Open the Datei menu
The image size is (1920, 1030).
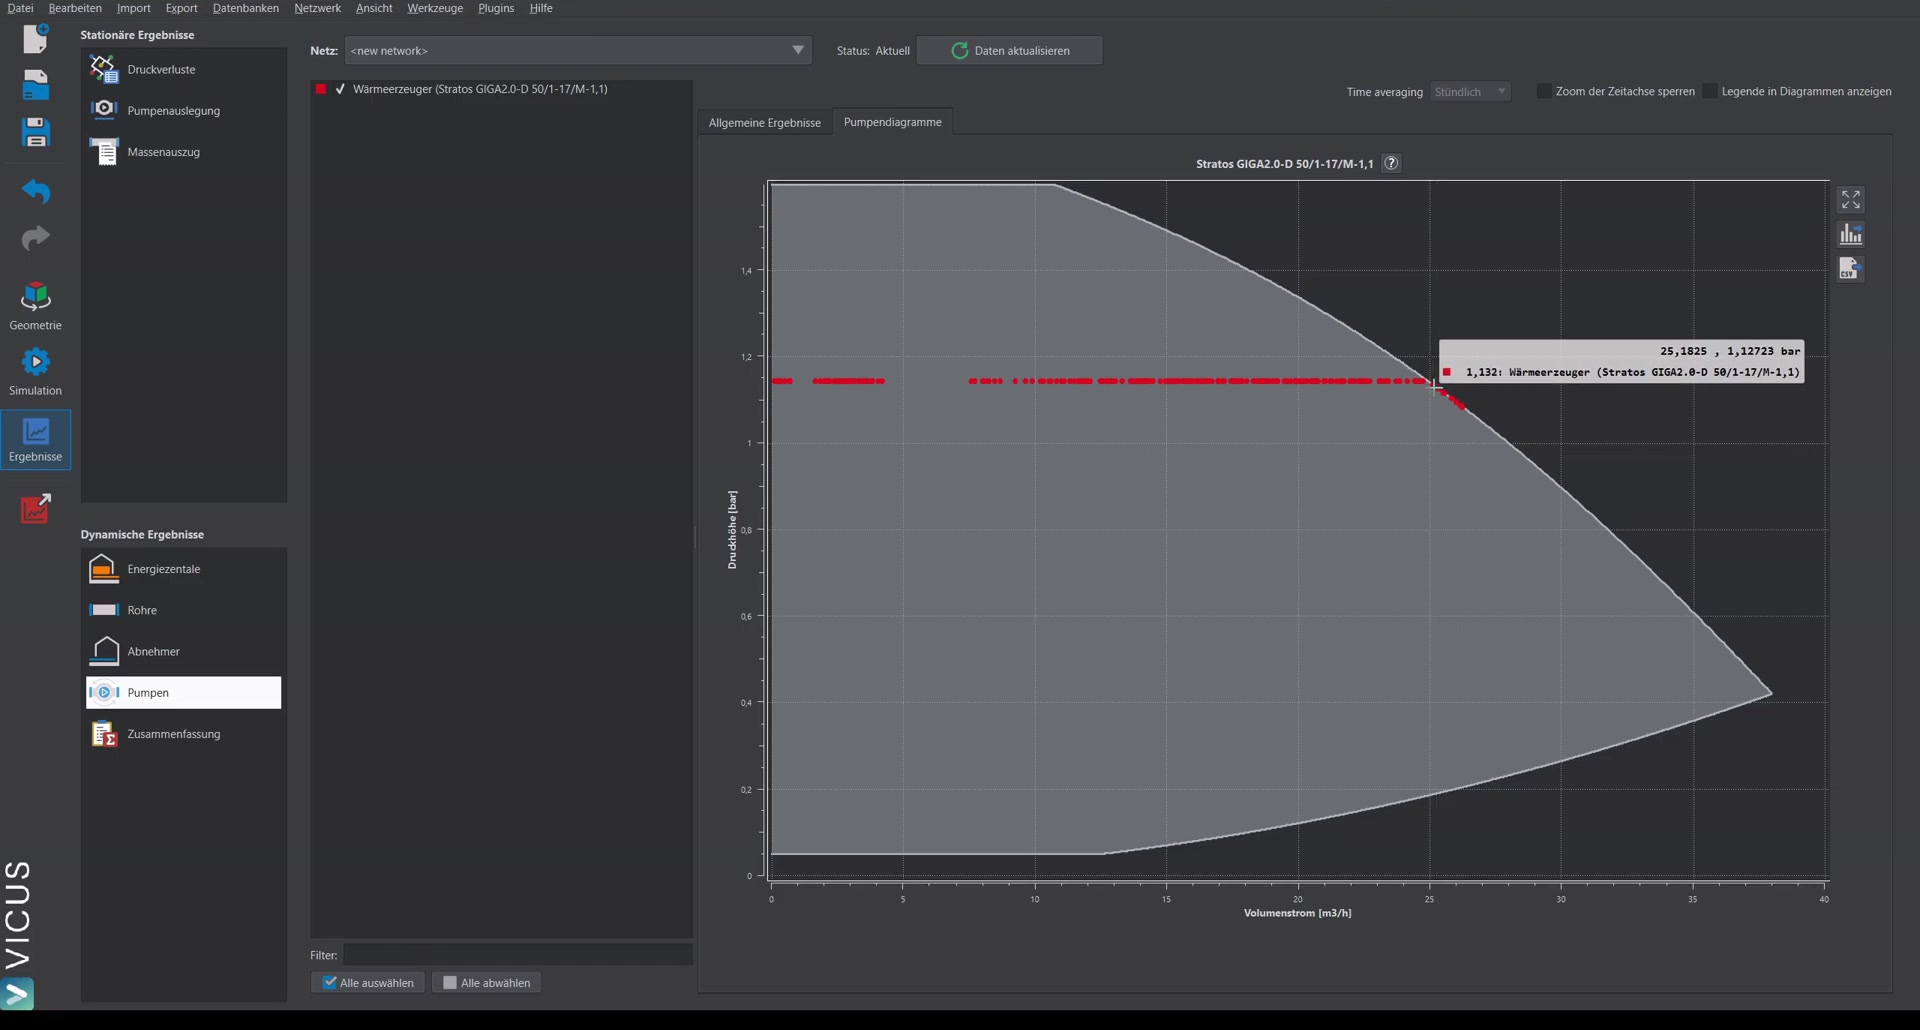click(x=20, y=8)
